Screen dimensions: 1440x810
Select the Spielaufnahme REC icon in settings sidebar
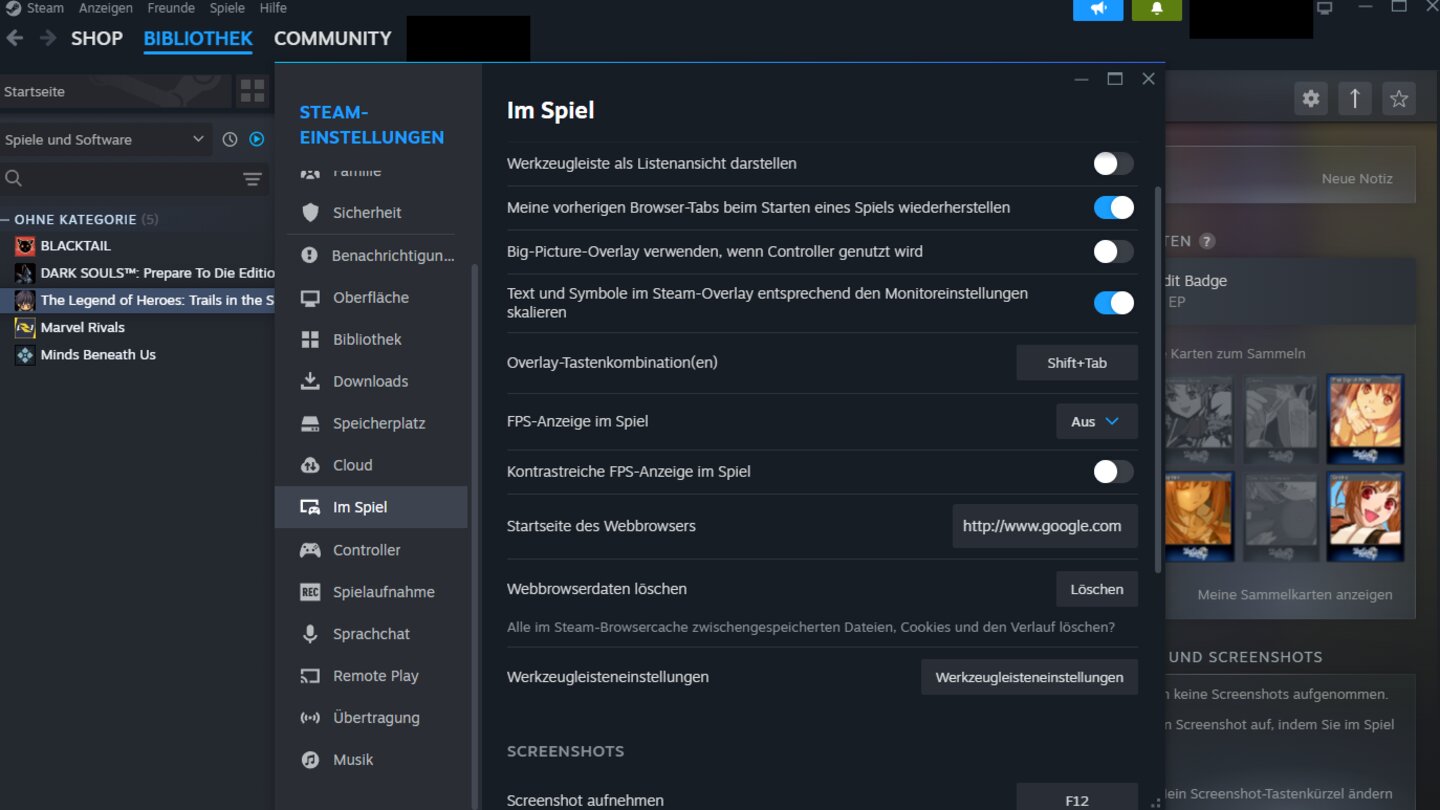[x=312, y=591]
